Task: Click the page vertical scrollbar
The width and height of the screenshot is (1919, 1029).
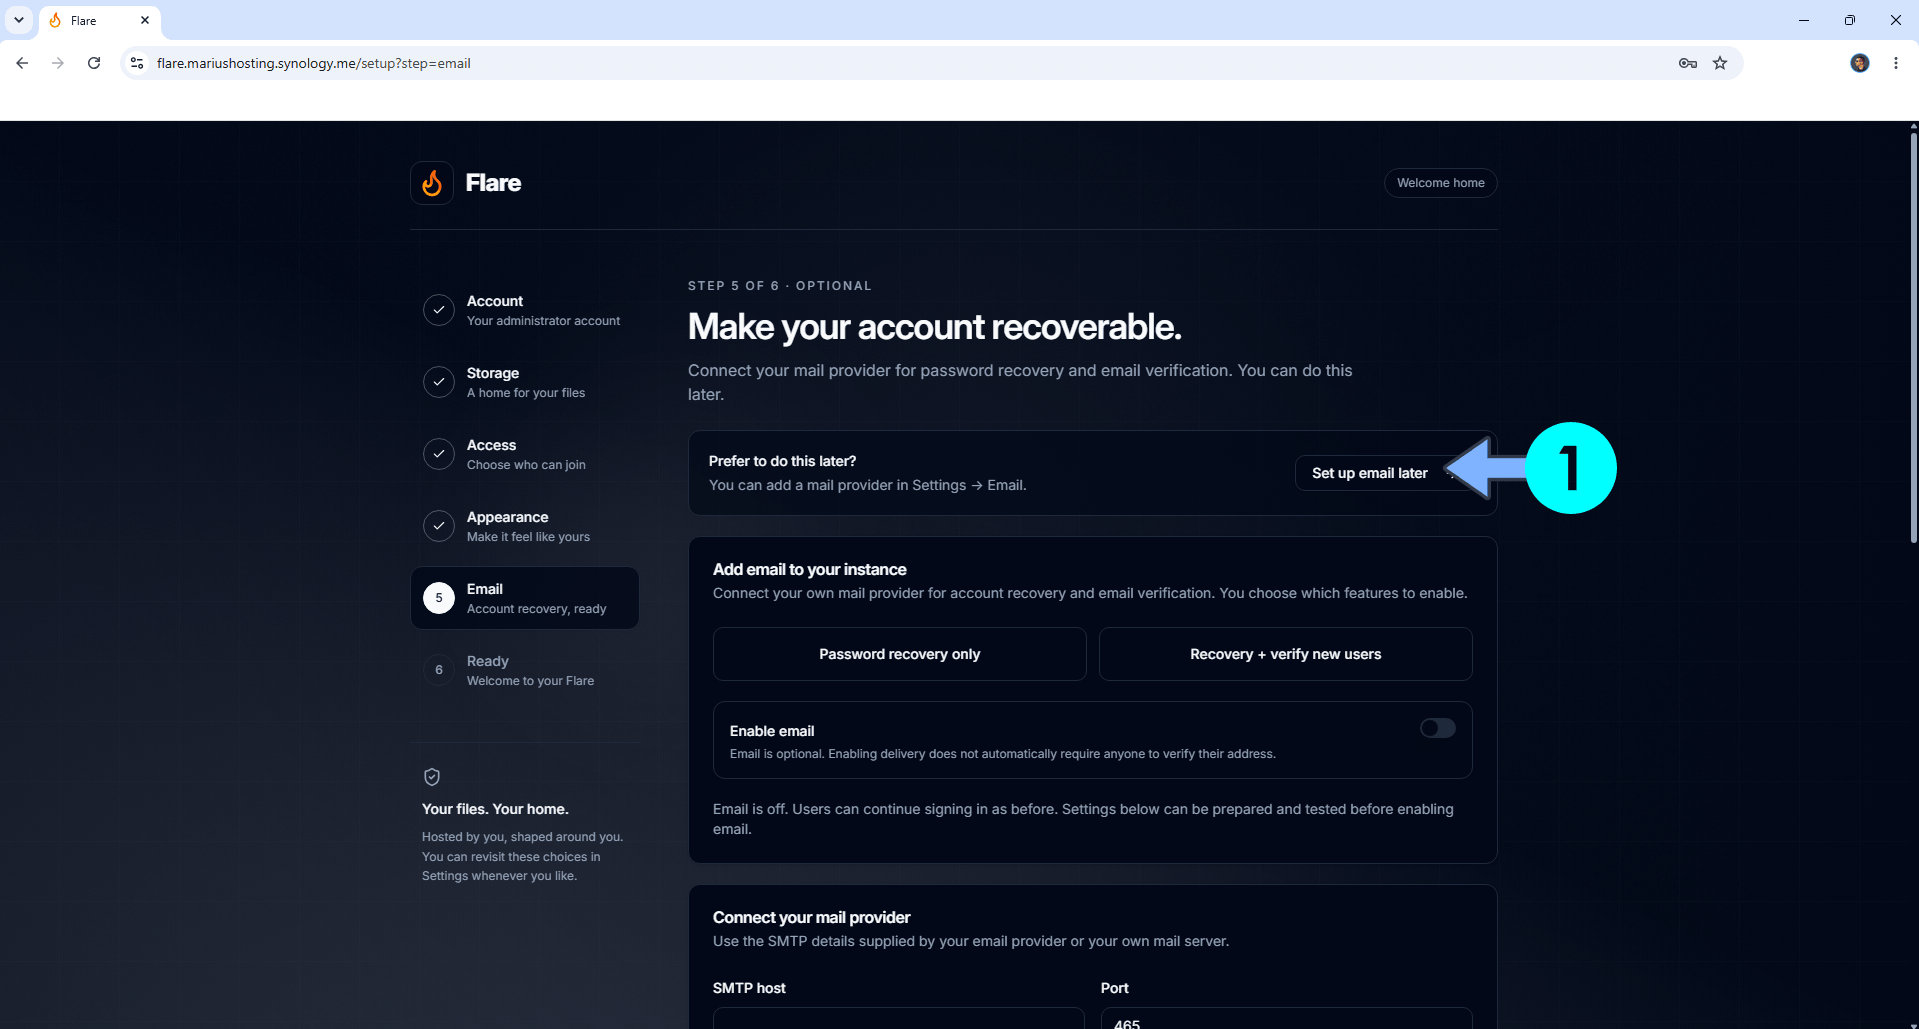Action: click(x=1913, y=340)
